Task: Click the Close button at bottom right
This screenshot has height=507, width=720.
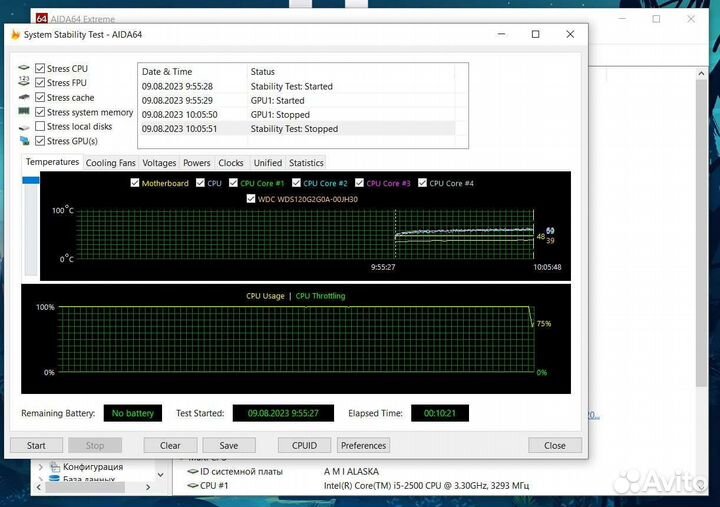Action: tap(555, 445)
